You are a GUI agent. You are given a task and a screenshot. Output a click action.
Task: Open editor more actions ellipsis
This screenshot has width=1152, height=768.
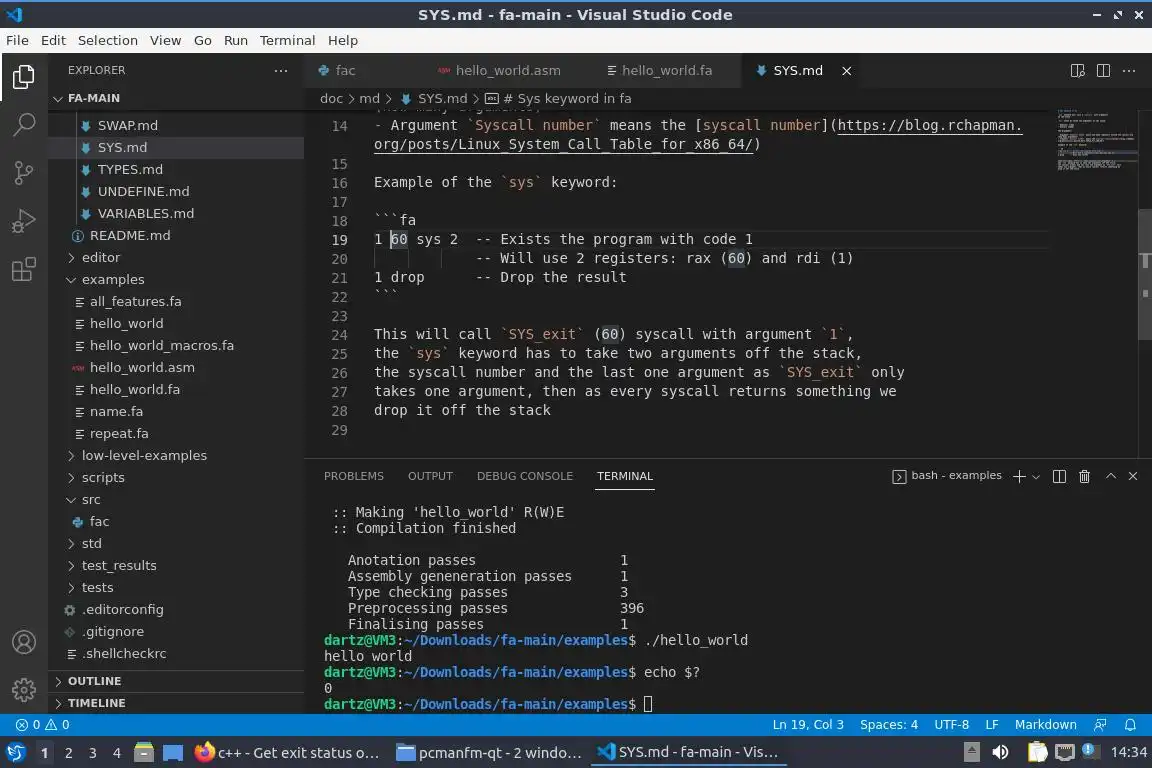tap(1129, 71)
